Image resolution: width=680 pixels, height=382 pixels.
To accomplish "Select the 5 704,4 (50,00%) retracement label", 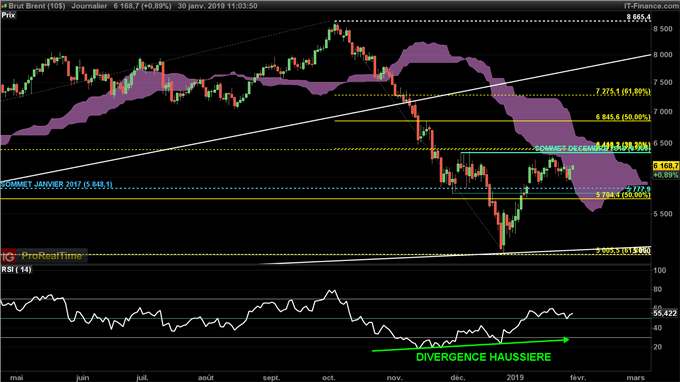I will tap(623, 195).
